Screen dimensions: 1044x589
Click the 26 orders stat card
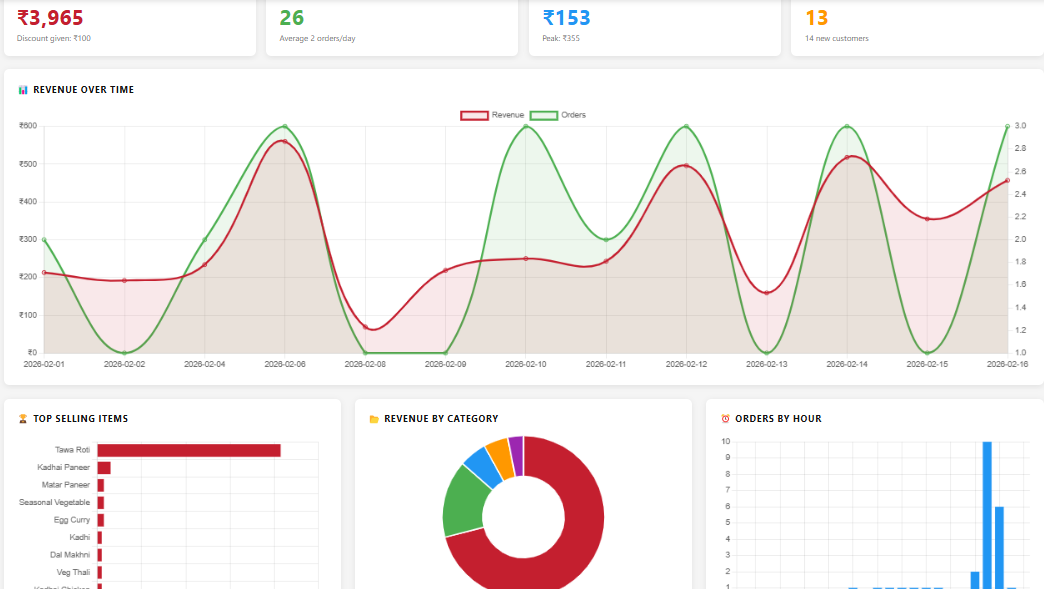pos(392,27)
